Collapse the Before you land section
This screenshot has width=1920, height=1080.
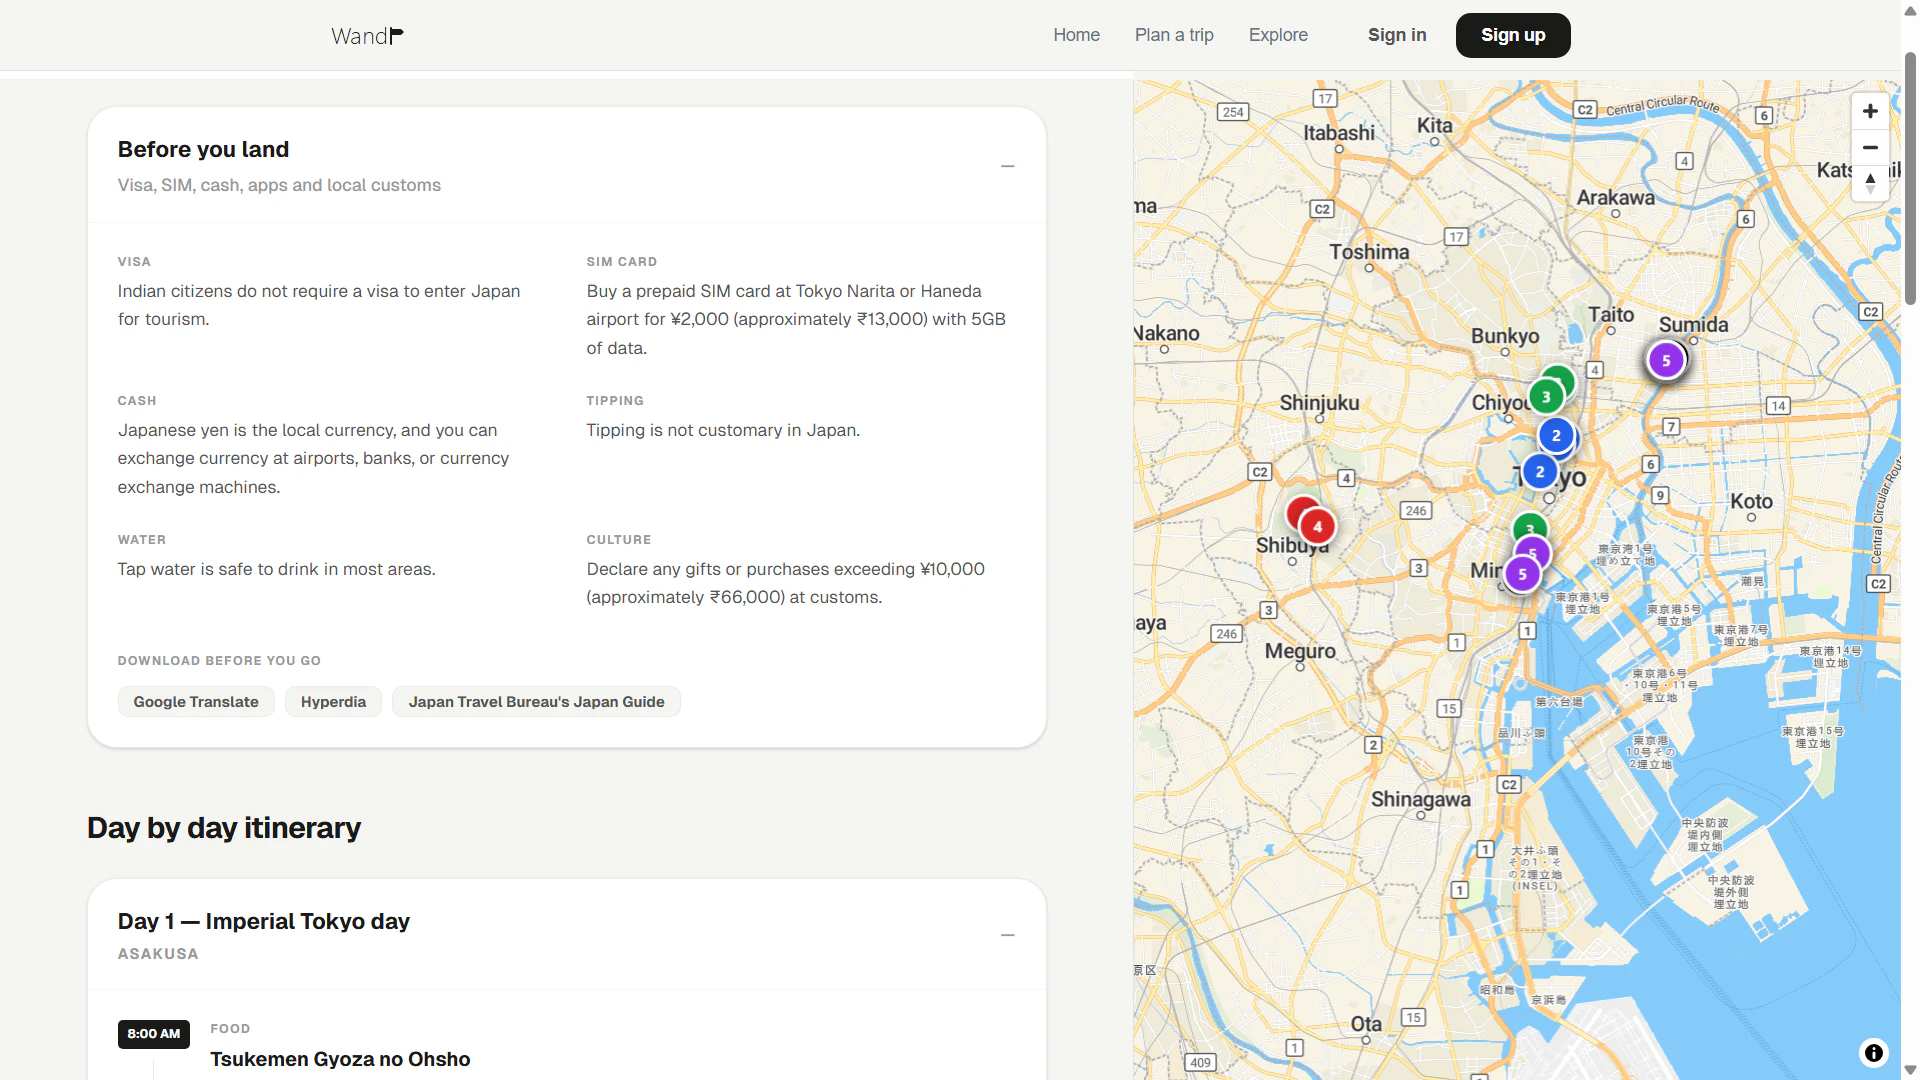click(x=1007, y=166)
